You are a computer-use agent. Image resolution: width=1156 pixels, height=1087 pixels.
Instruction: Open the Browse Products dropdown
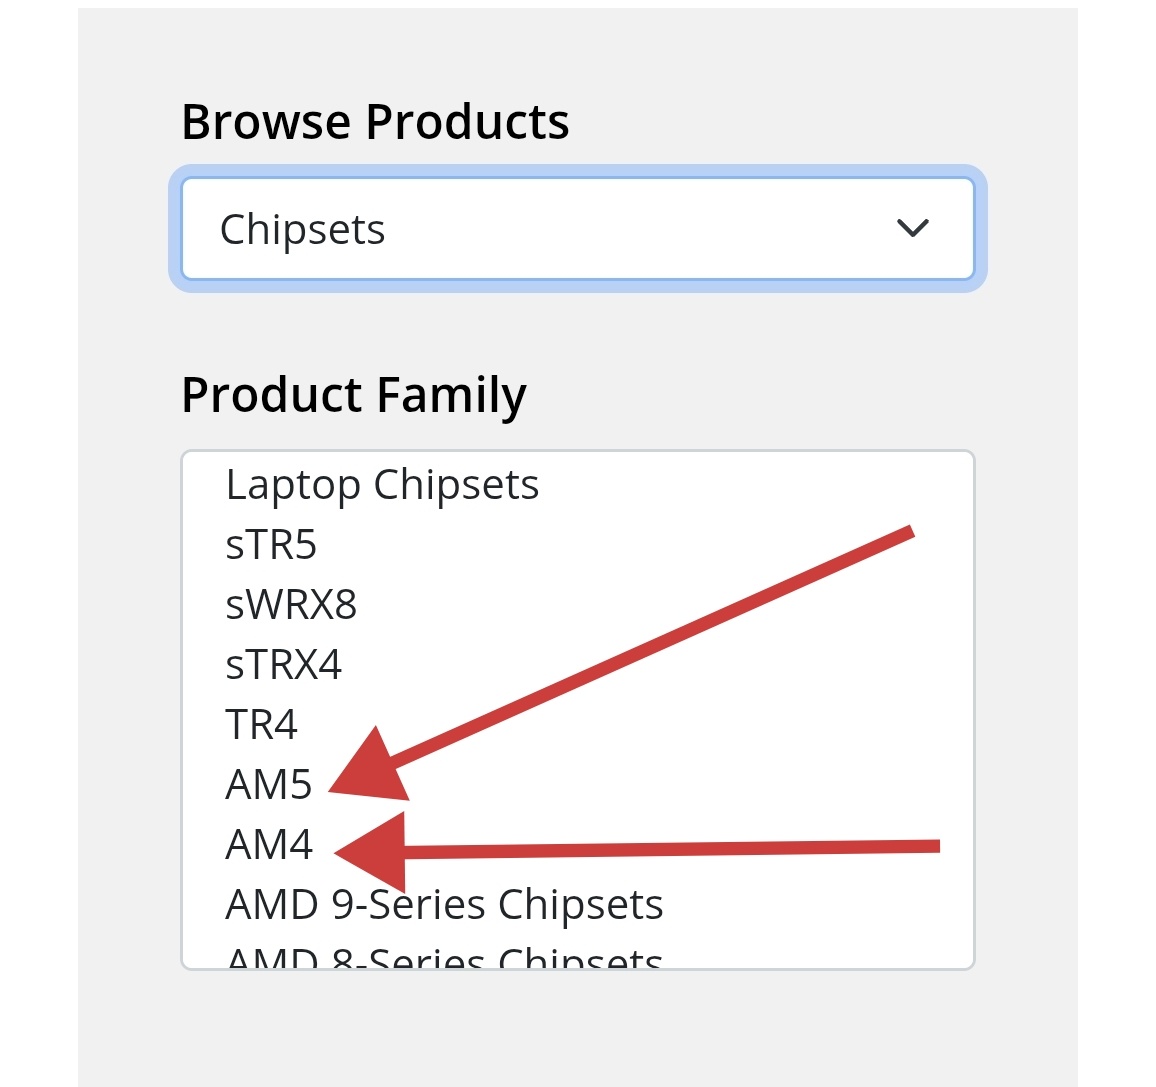[577, 229]
